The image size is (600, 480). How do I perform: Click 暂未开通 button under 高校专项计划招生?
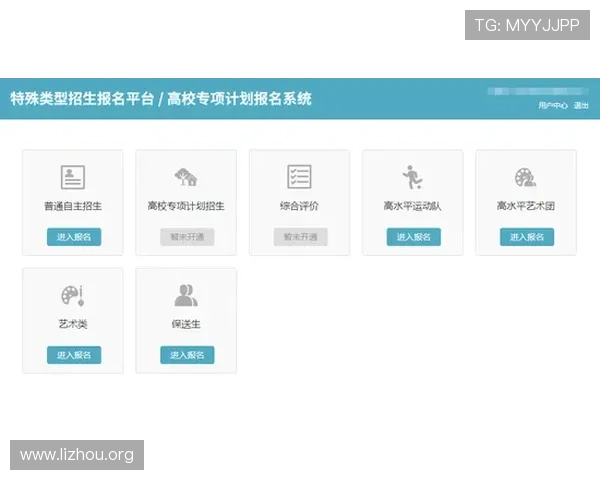(187, 237)
